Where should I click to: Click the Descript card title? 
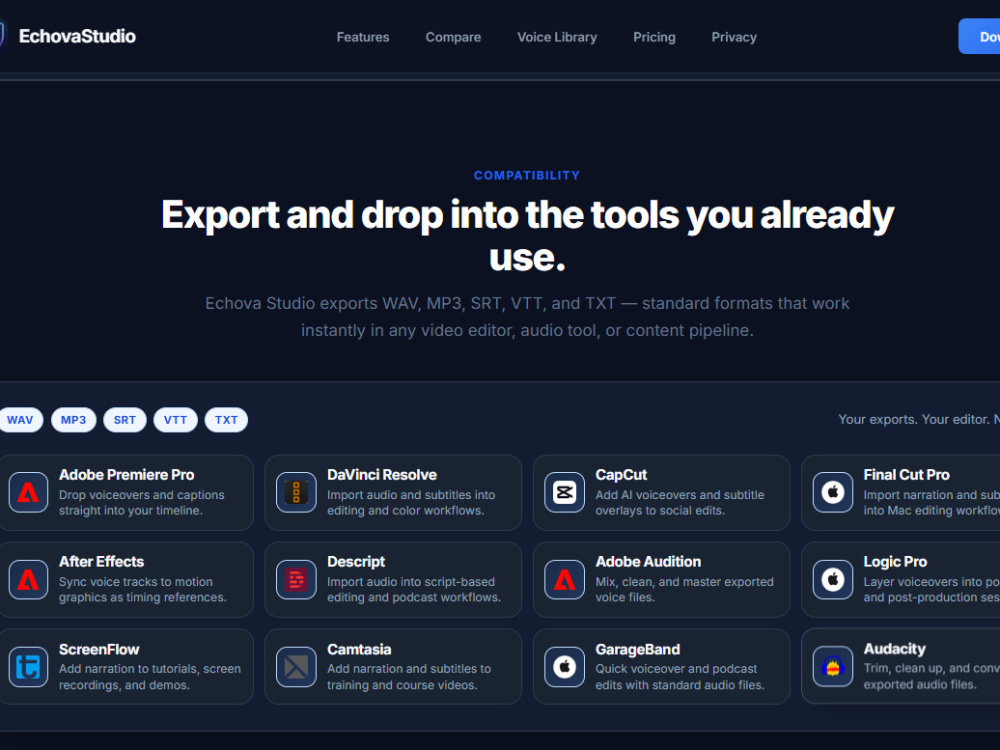click(356, 561)
